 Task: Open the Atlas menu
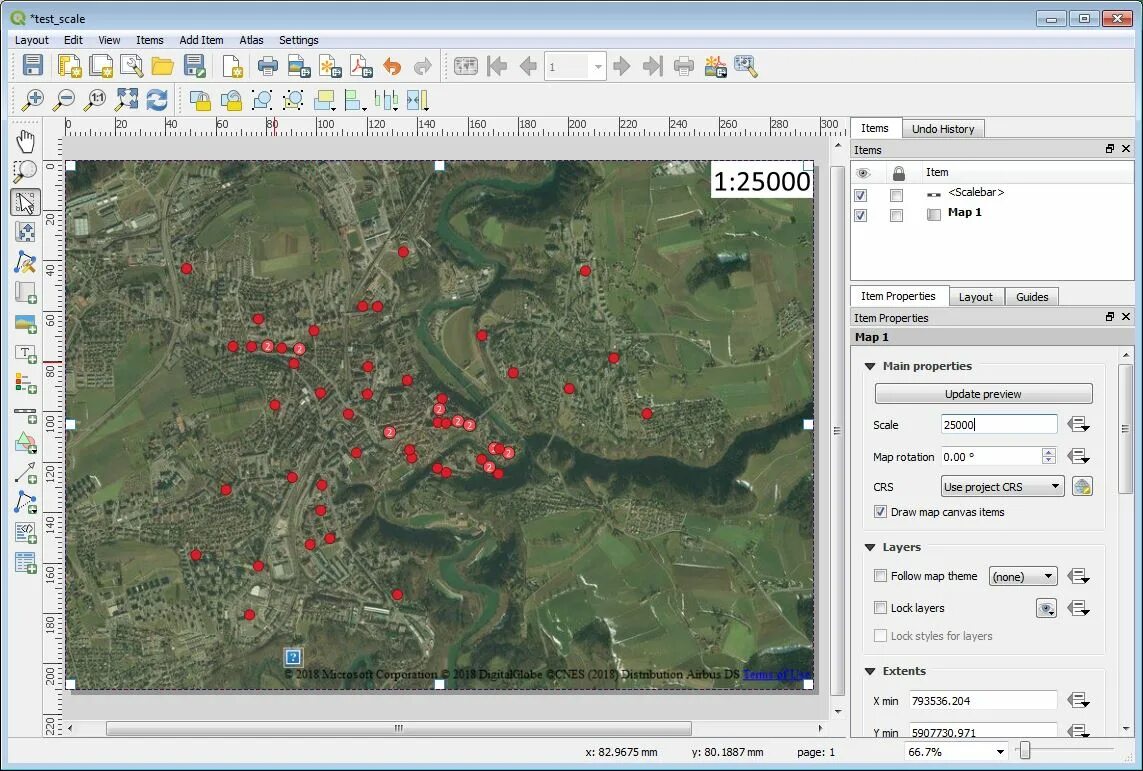251,40
